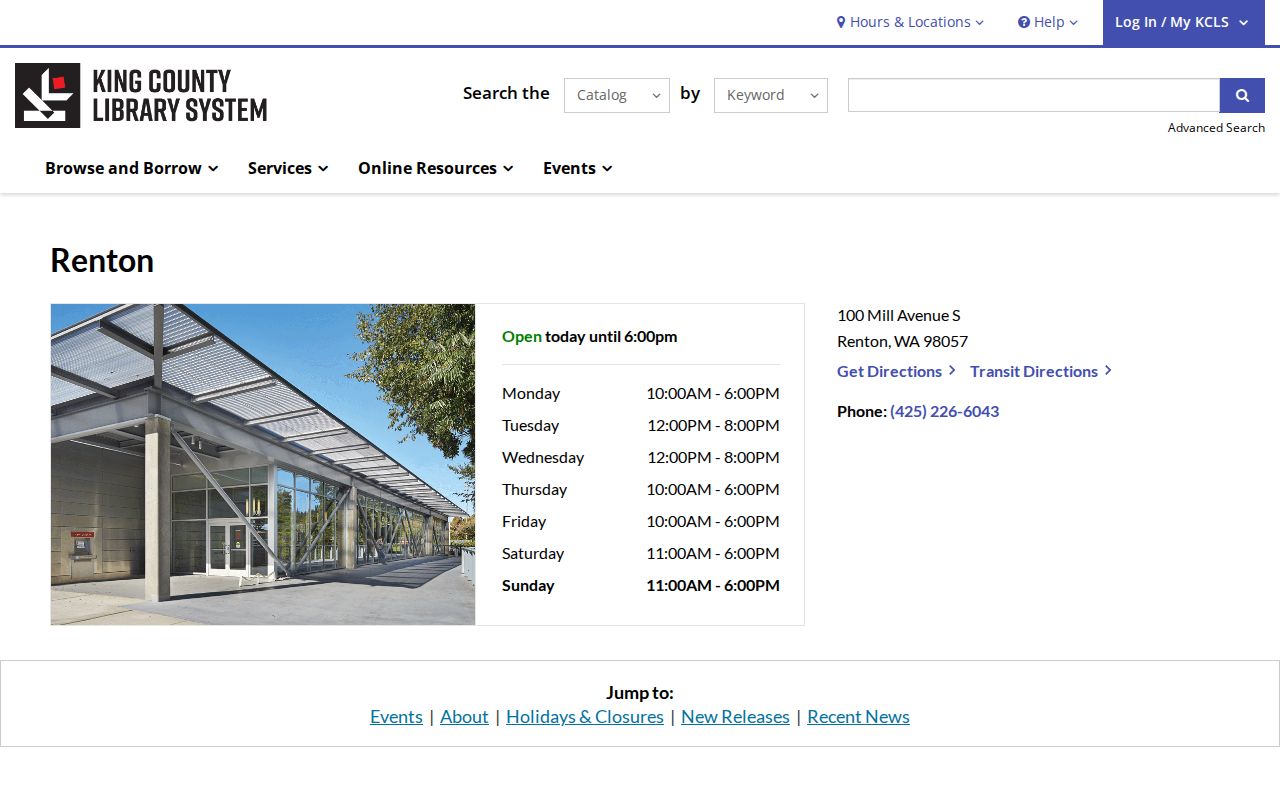Click the Thursday hours row
The width and height of the screenshot is (1280, 800).
click(x=641, y=489)
